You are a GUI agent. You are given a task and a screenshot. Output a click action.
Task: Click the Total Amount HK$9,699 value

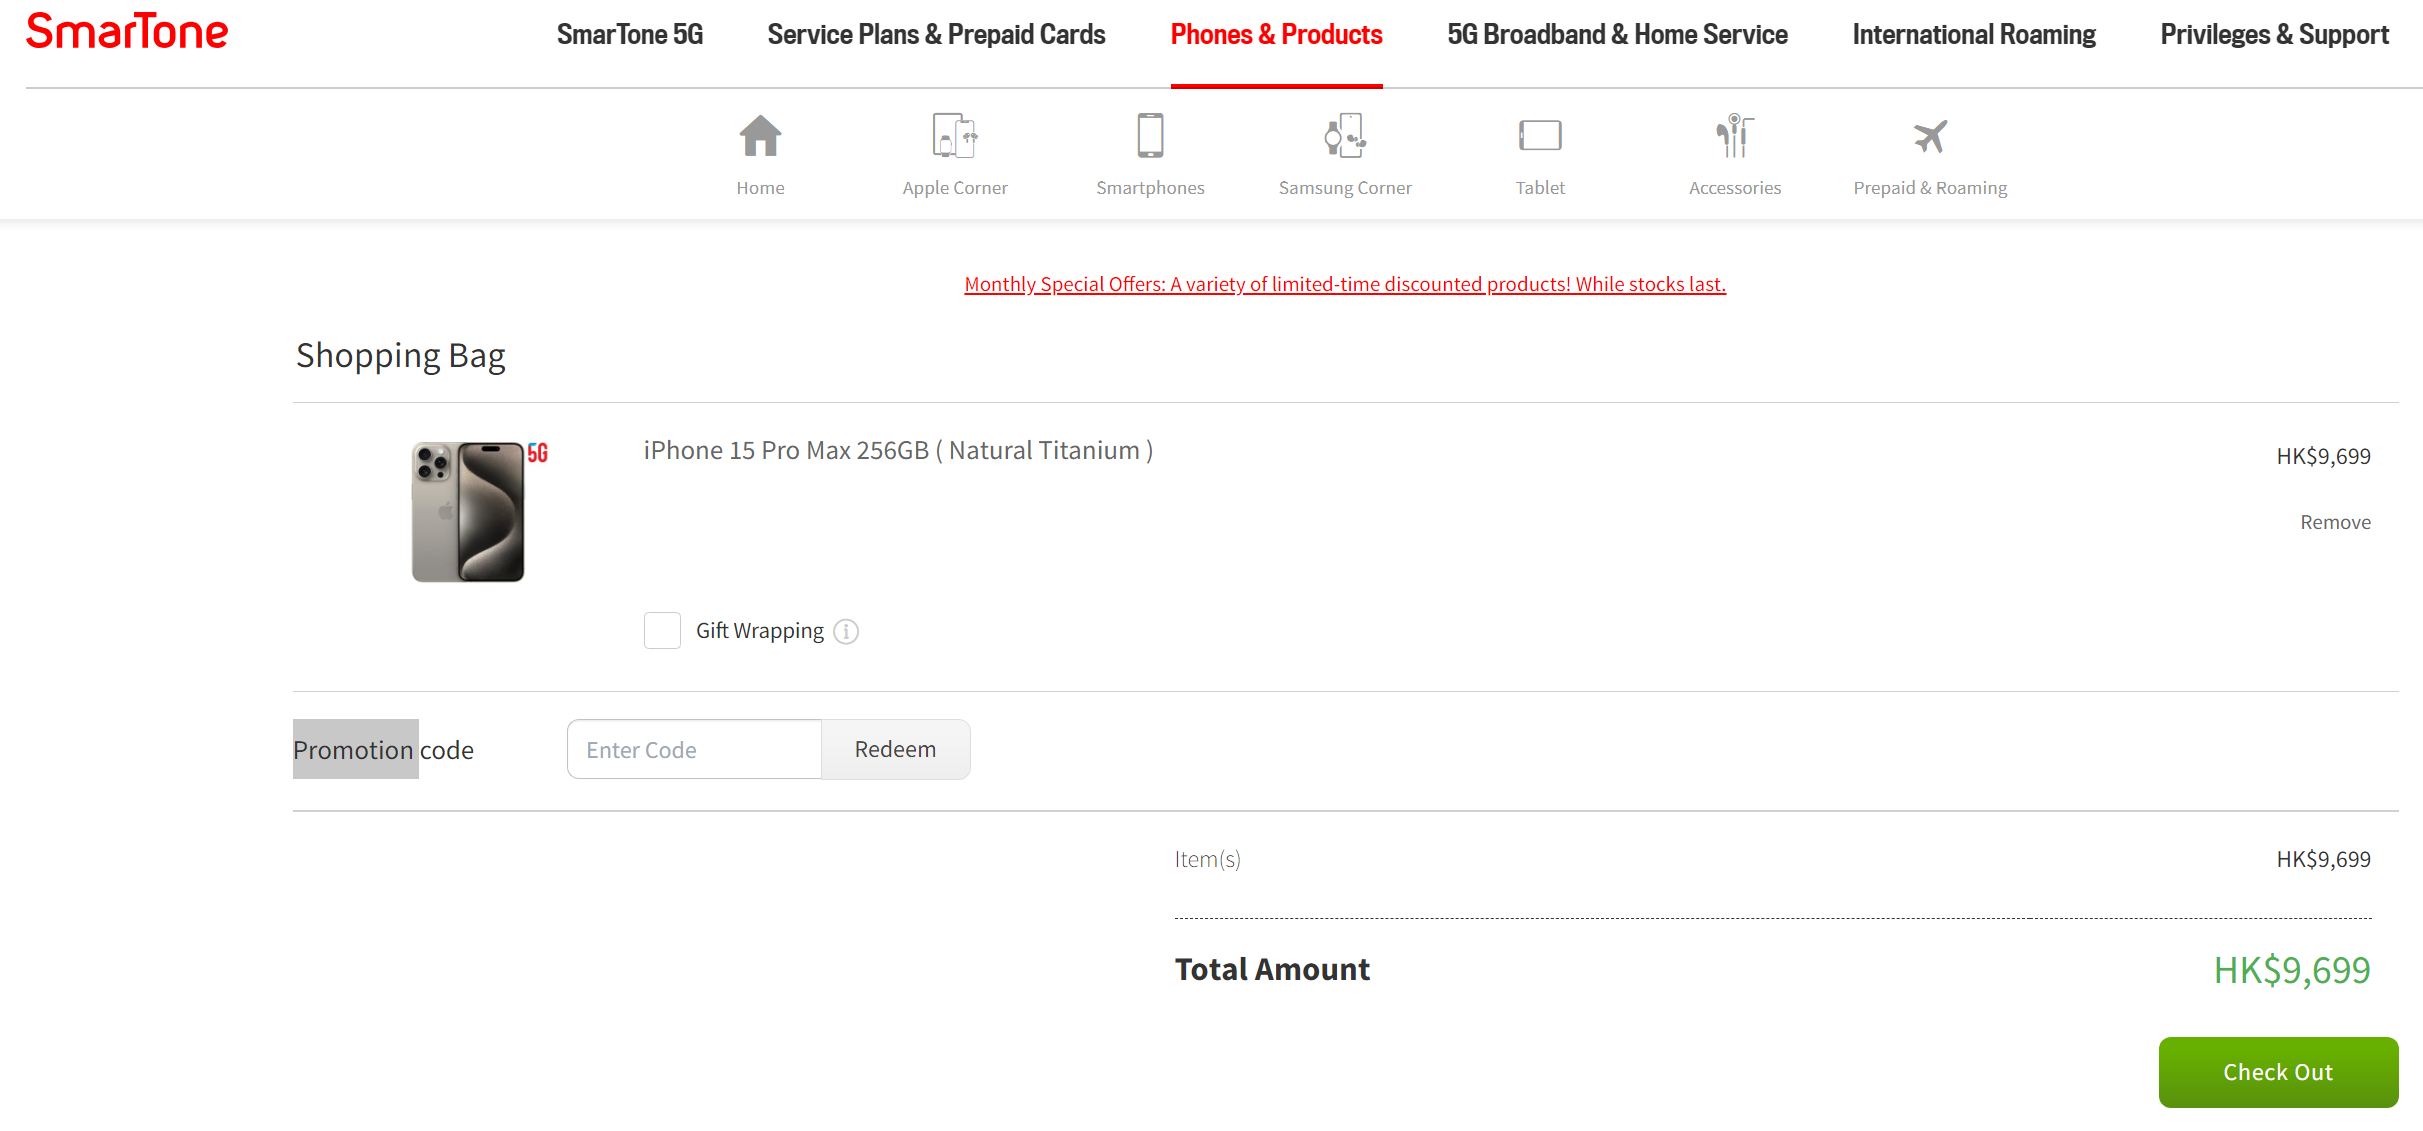pyautogui.click(x=2291, y=971)
